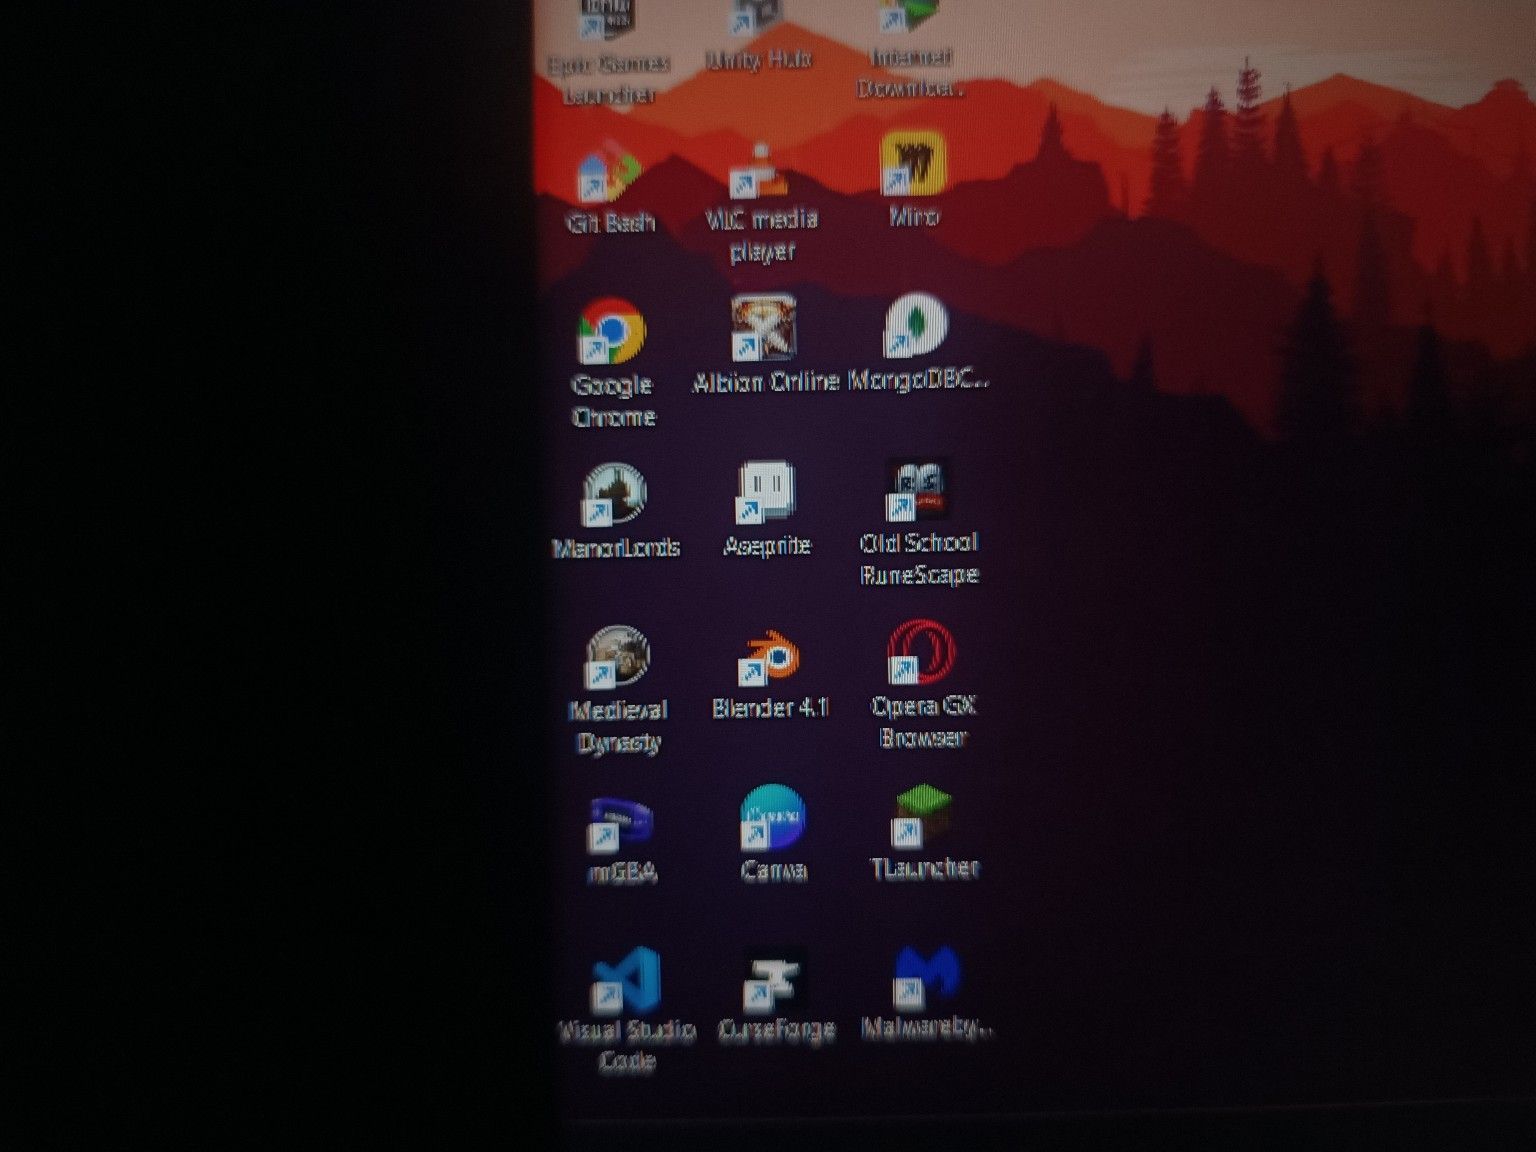This screenshot has width=1536, height=1152.
Task: Click the mGBA emulator icon
Action: [x=622, y=840]
